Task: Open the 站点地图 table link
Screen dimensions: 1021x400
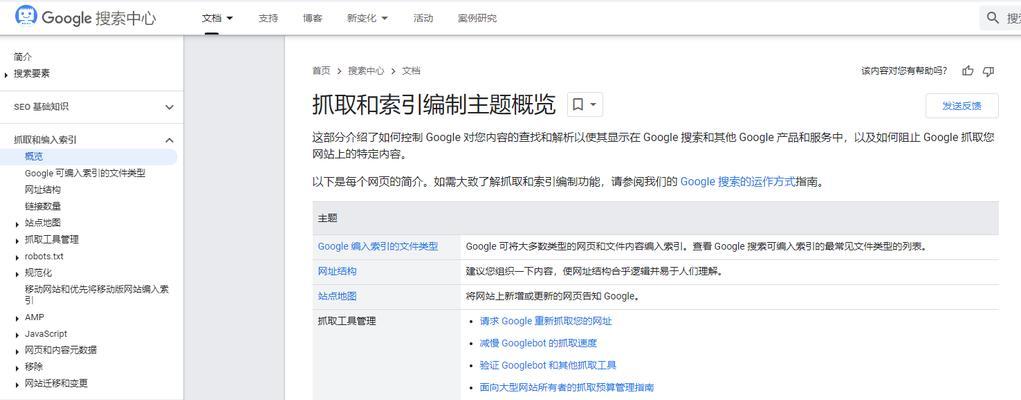Action: (337, 296)
